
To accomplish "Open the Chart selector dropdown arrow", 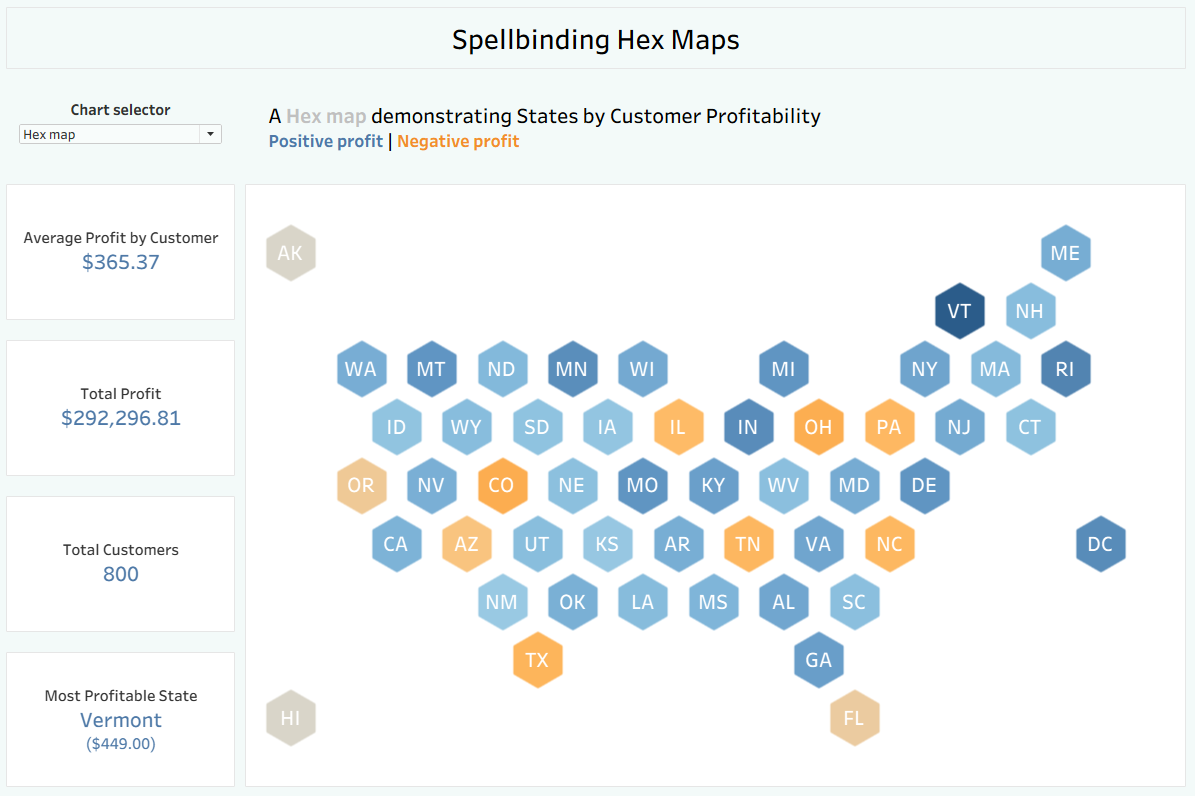I will 210,134.
